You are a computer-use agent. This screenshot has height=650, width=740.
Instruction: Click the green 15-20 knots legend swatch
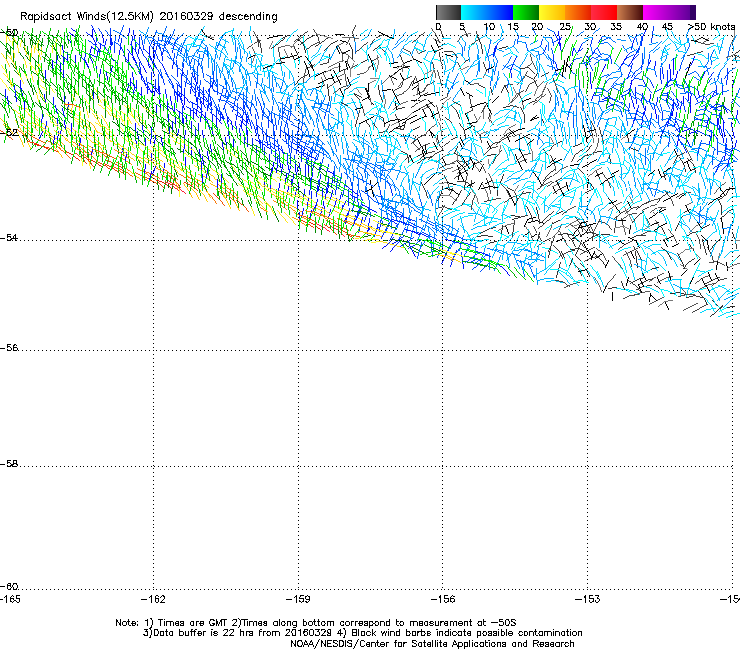pyautogui.click(x=526, y=12)
